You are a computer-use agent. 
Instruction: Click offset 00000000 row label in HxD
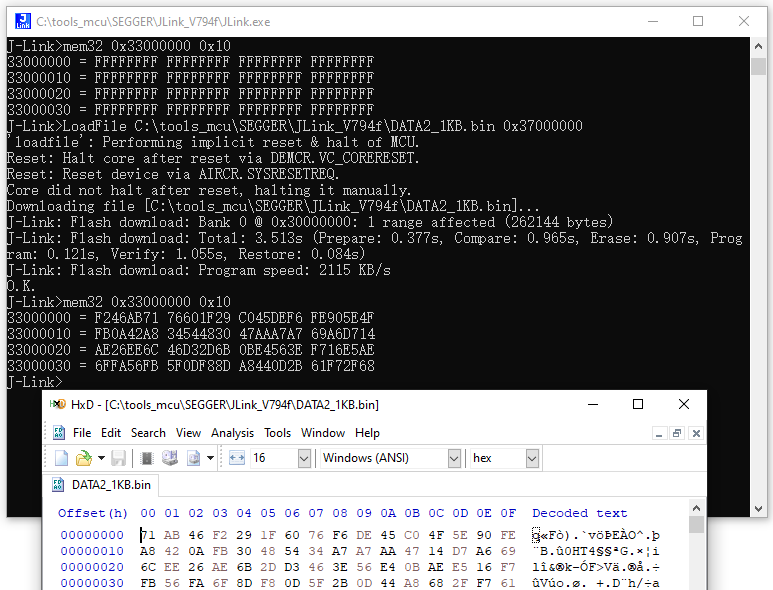(92, 535)
